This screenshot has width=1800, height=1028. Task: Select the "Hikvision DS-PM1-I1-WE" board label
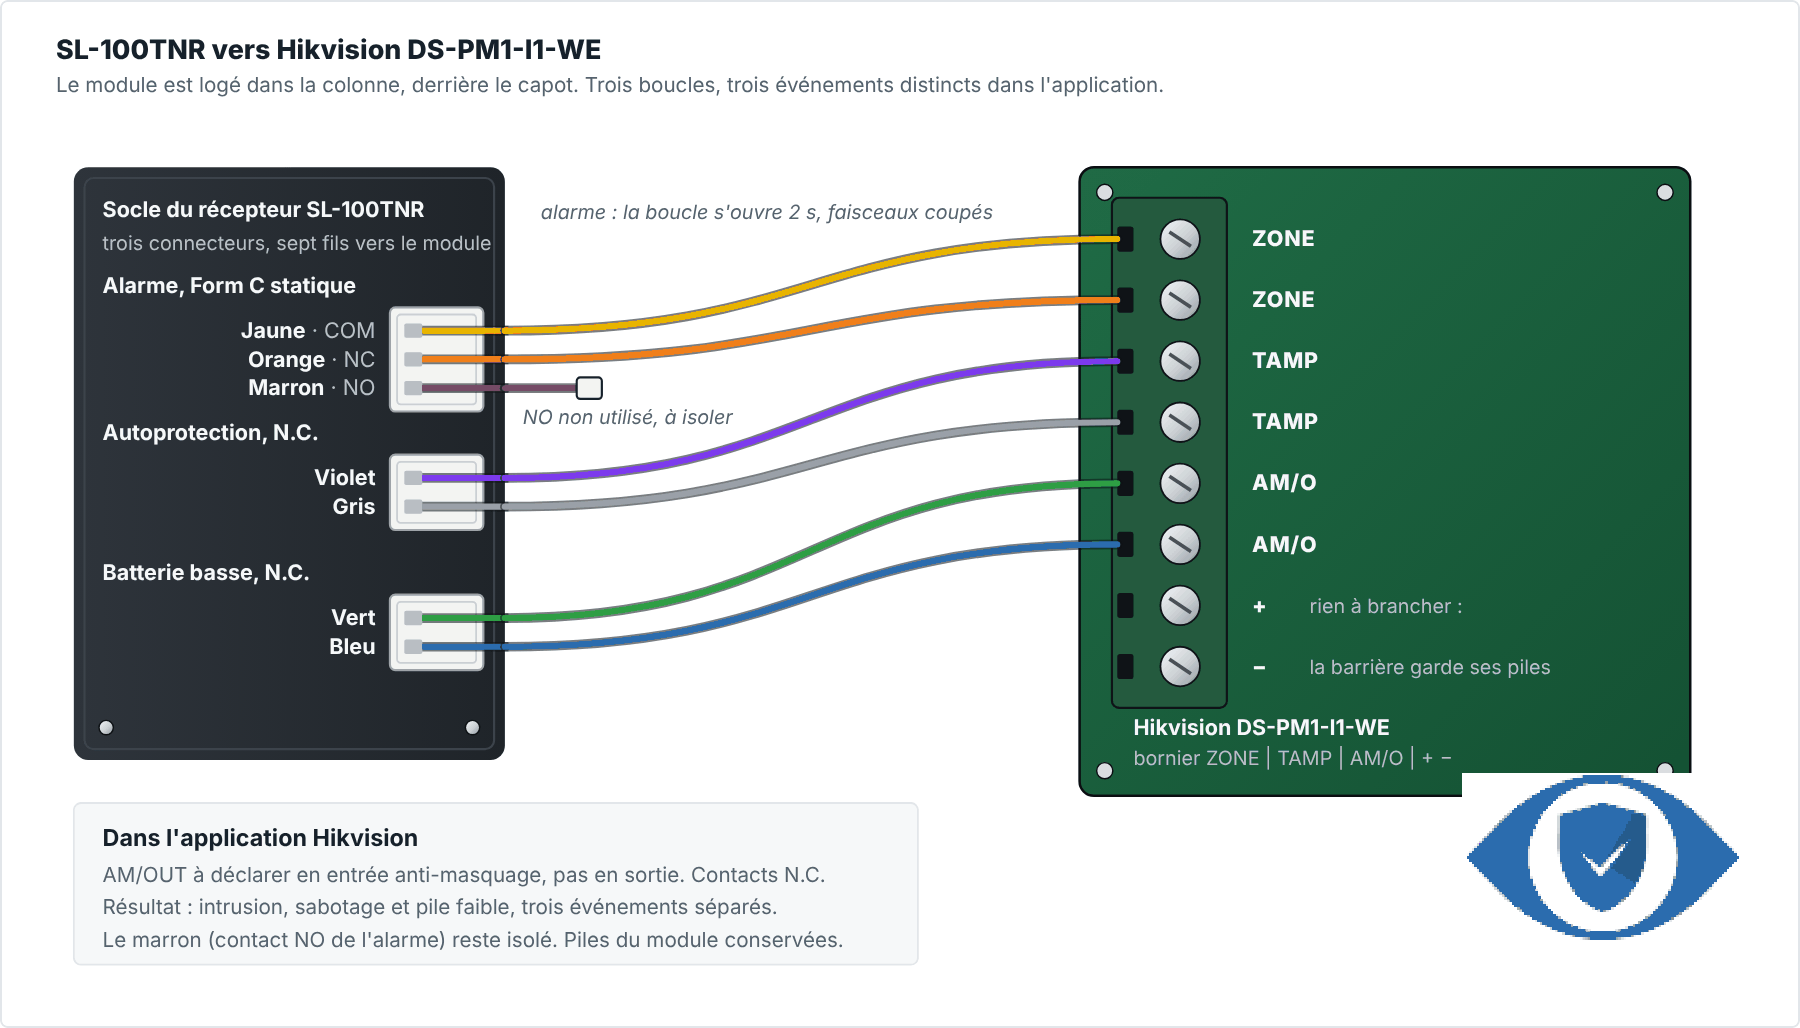pyautogui.click(x=1261, y=727)
